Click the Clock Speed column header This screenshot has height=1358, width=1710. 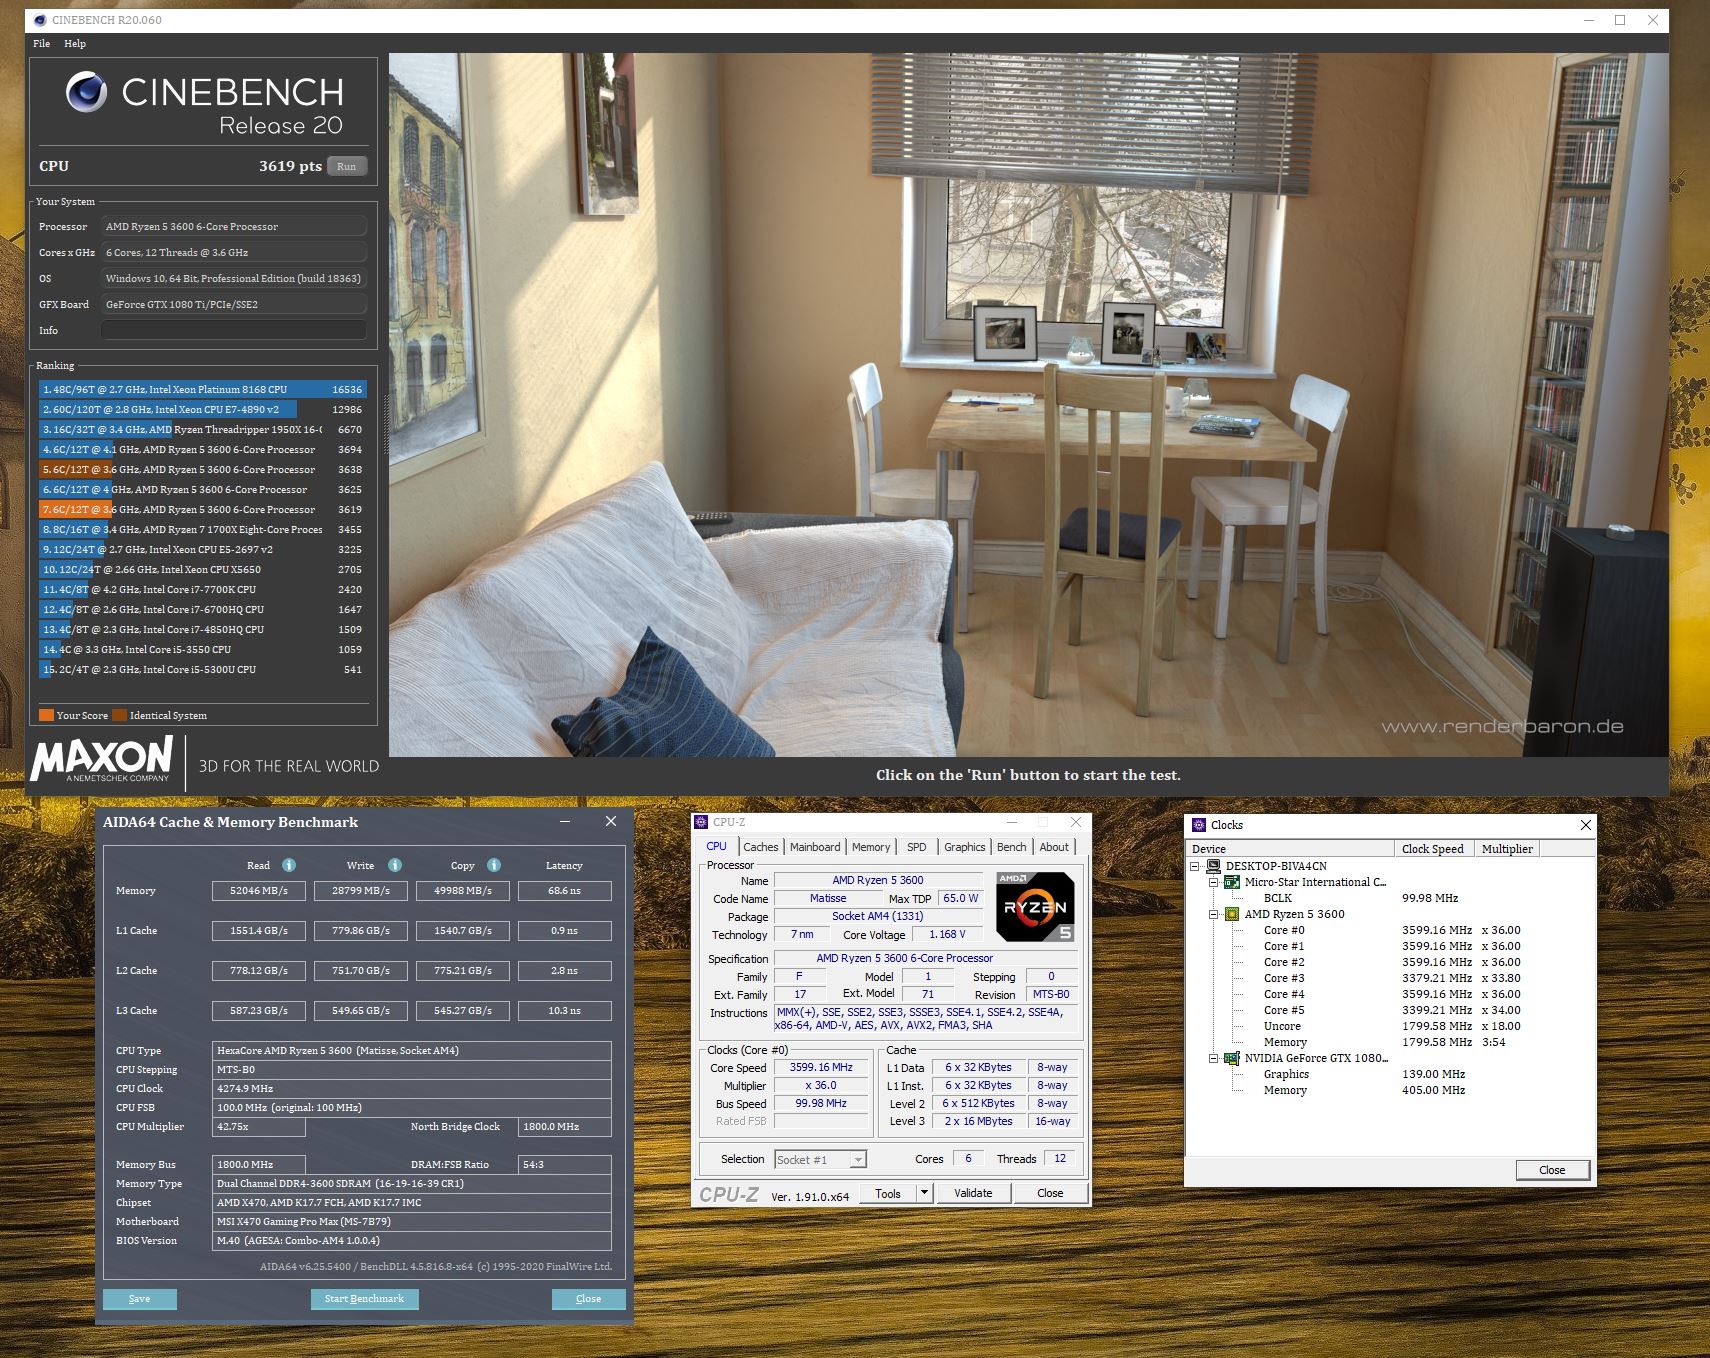click(1434, 849)
